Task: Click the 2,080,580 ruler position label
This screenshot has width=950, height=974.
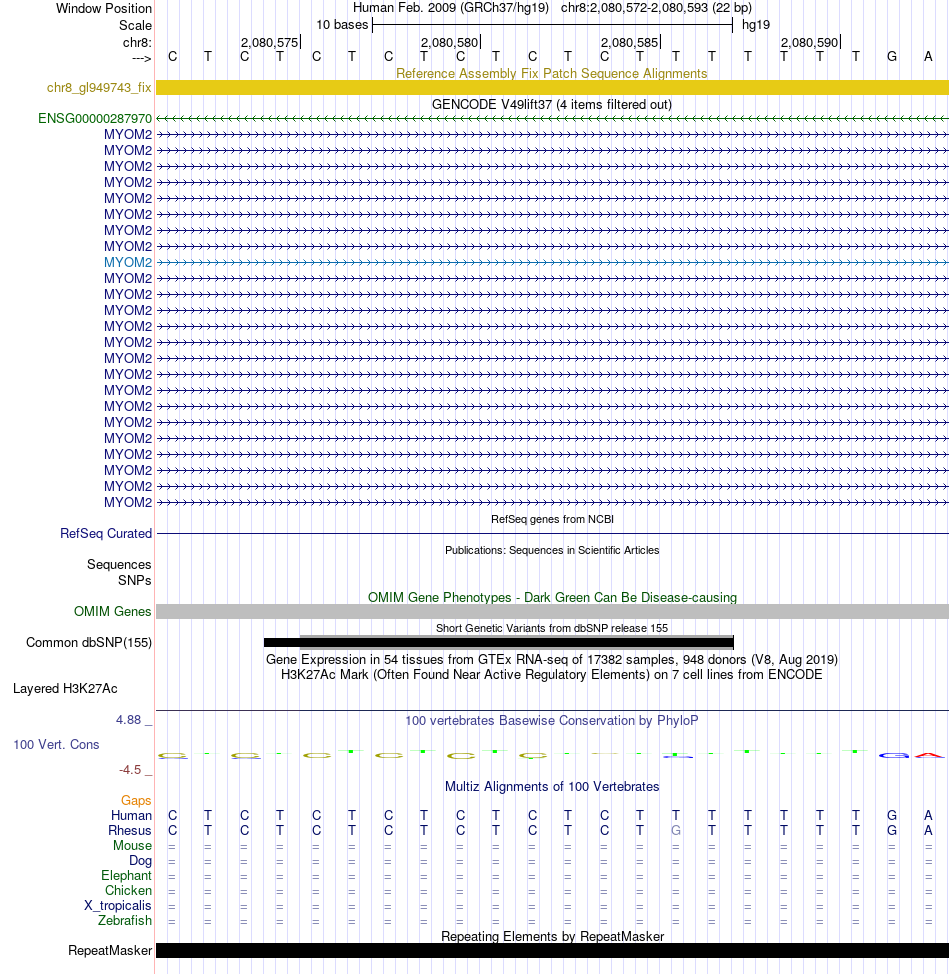Action: 449,42
